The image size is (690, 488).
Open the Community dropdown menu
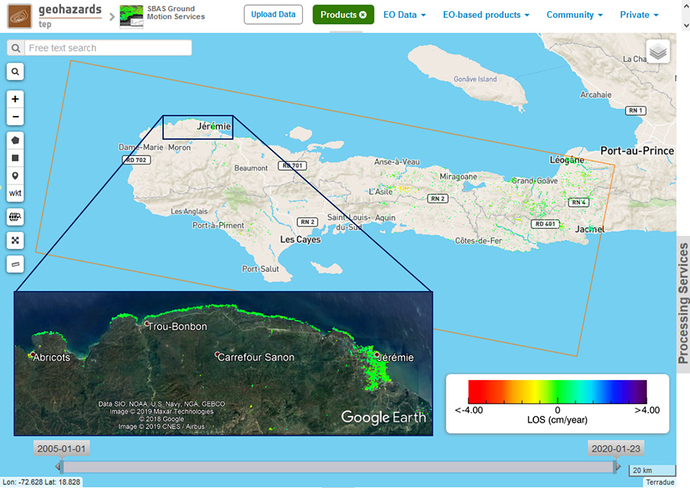click(574, 16)
